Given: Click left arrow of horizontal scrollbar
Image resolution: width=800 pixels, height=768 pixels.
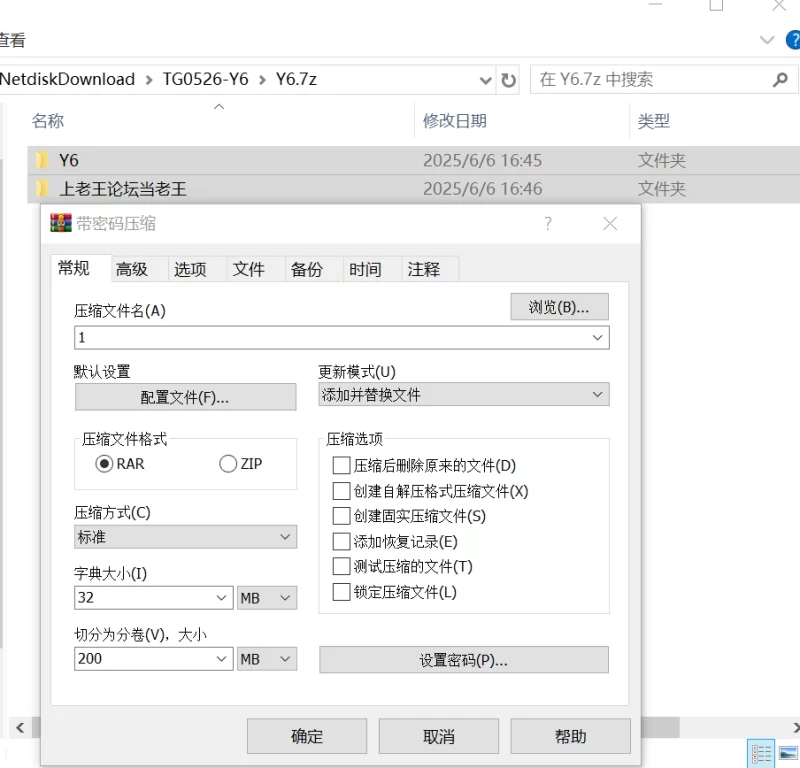Looking at the screenshot, I should [x=20, y=728].
